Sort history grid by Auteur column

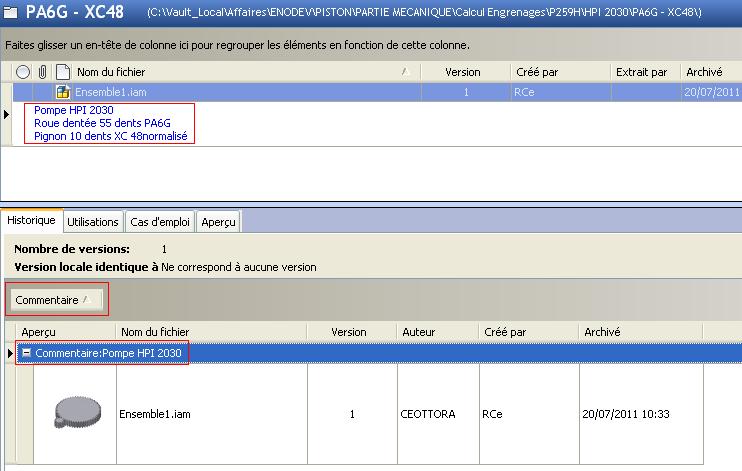(438, 332)
